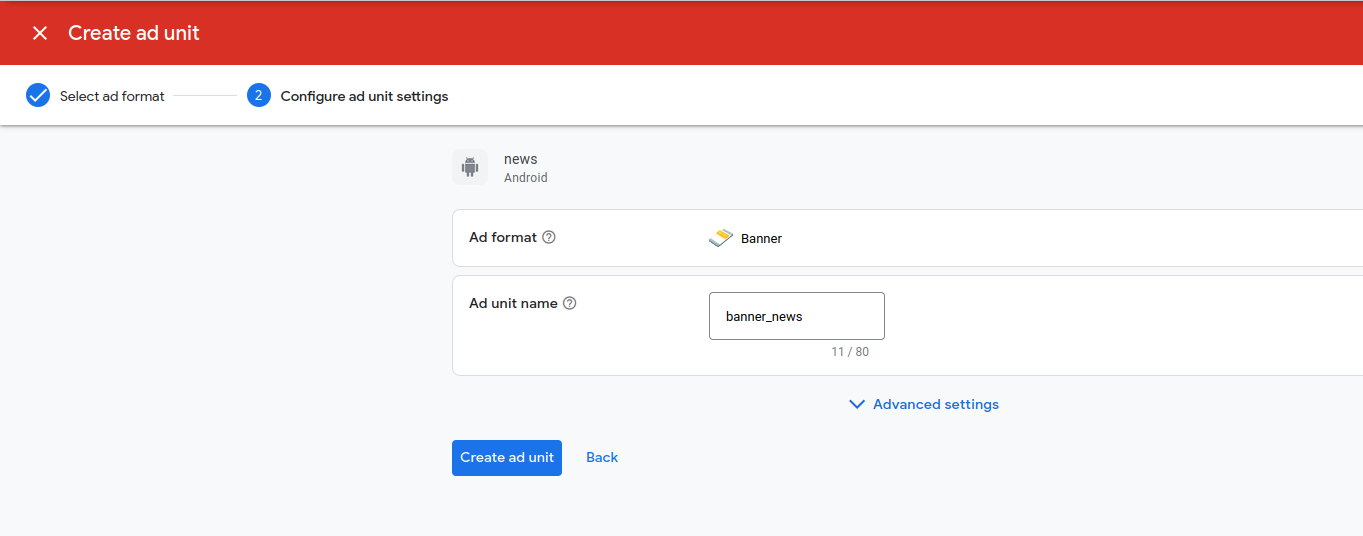Expand the Advanced settings chevron arrow
The height and width of the screenshot is (536, 1363).
coord(856,405)
